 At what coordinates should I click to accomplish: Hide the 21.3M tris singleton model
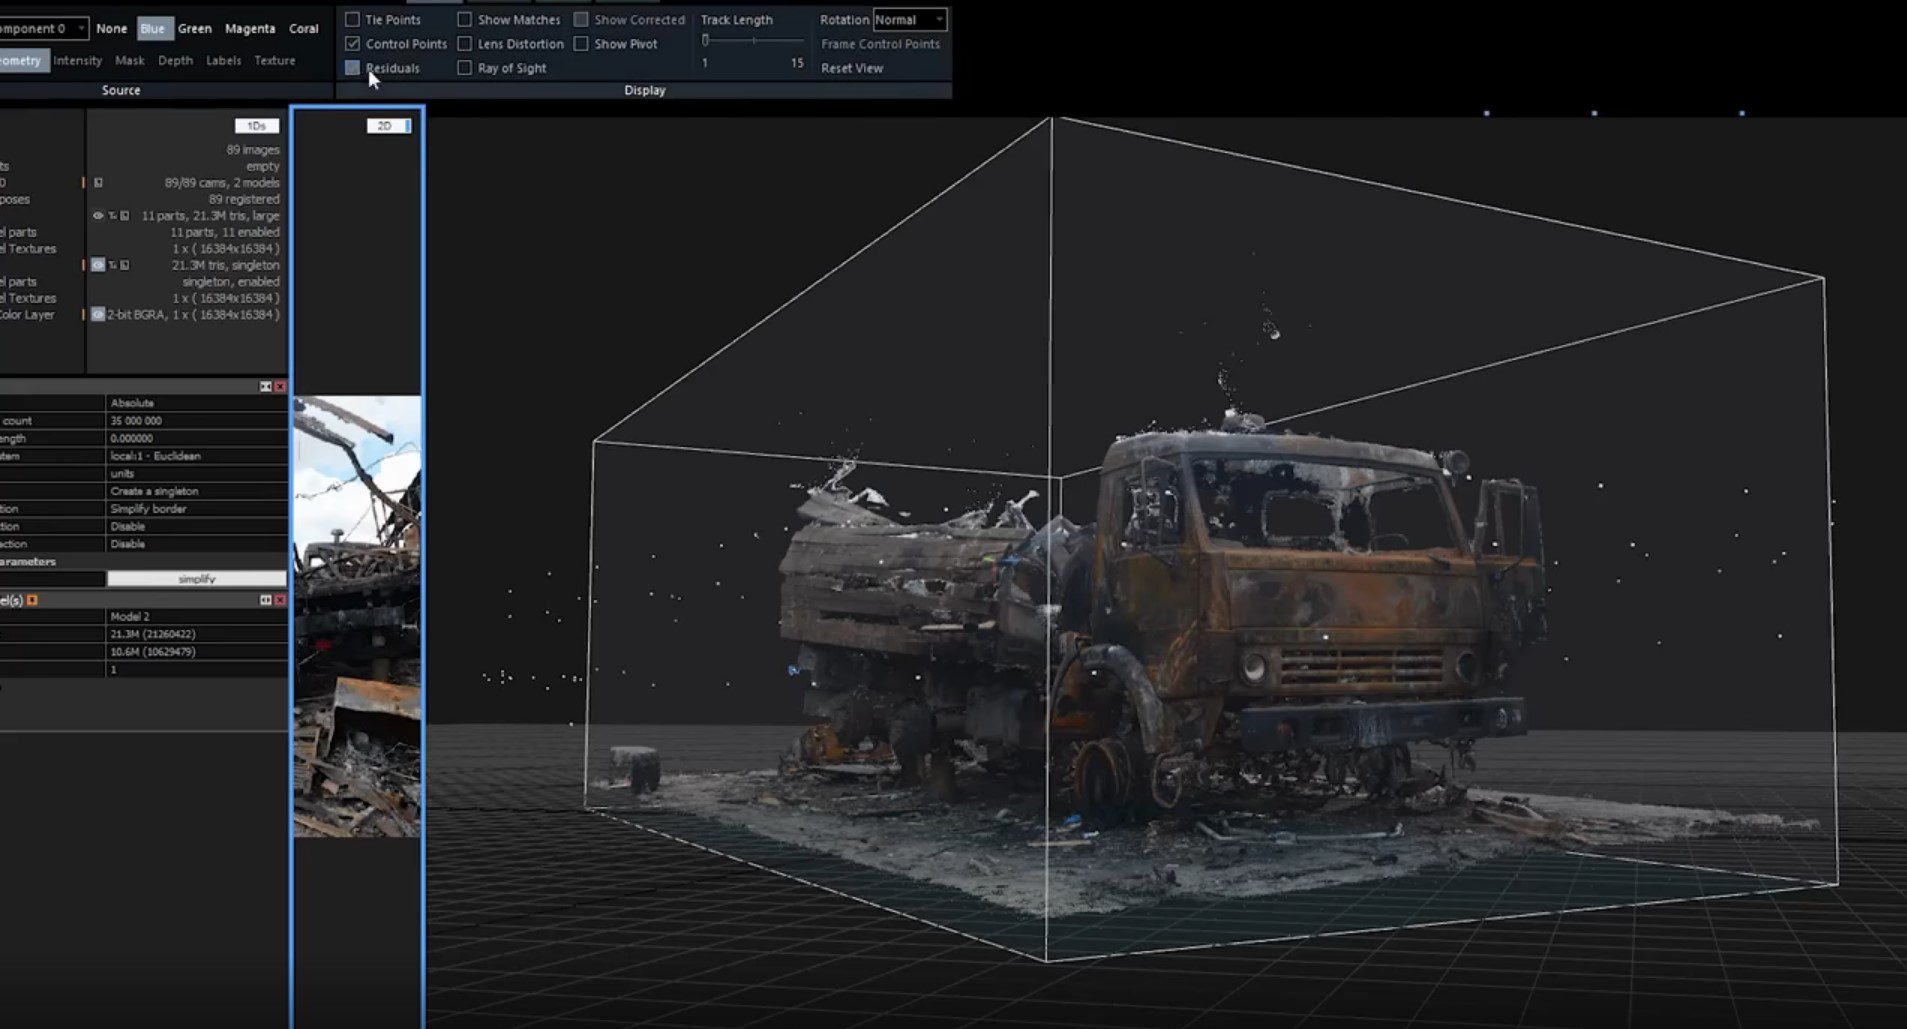[98, 265]
